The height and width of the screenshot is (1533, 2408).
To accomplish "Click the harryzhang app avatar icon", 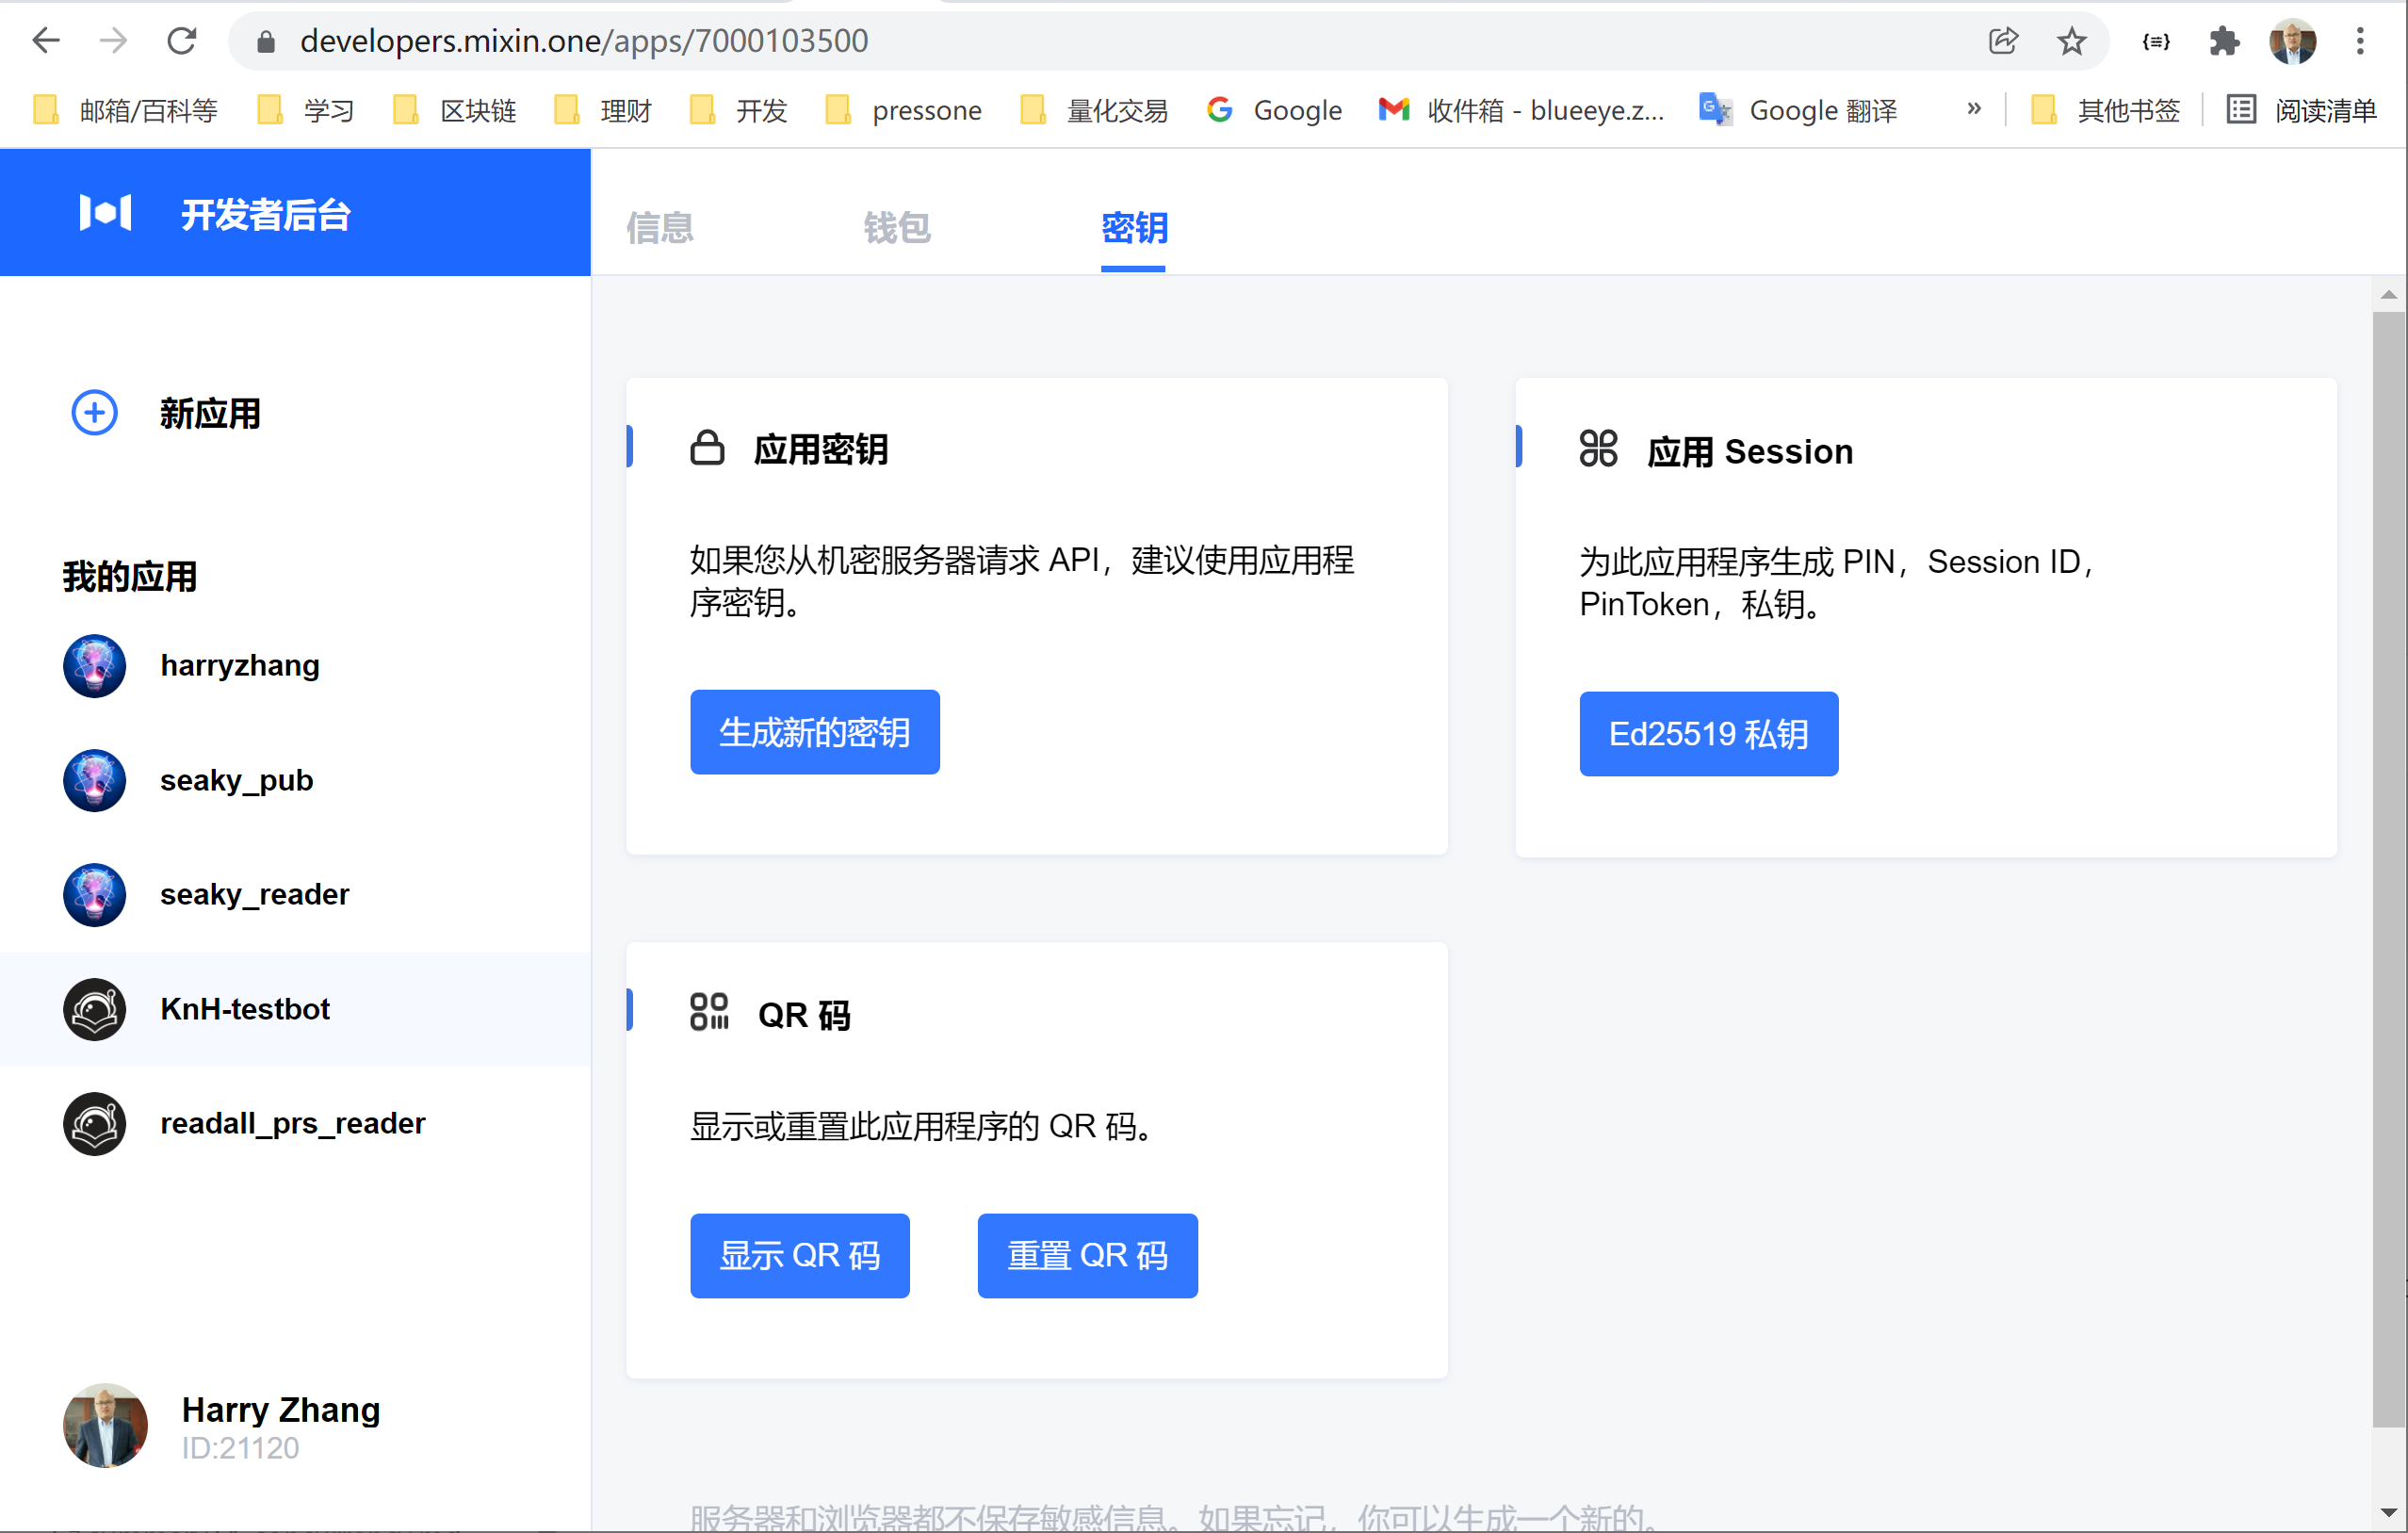I will (94, 666).
